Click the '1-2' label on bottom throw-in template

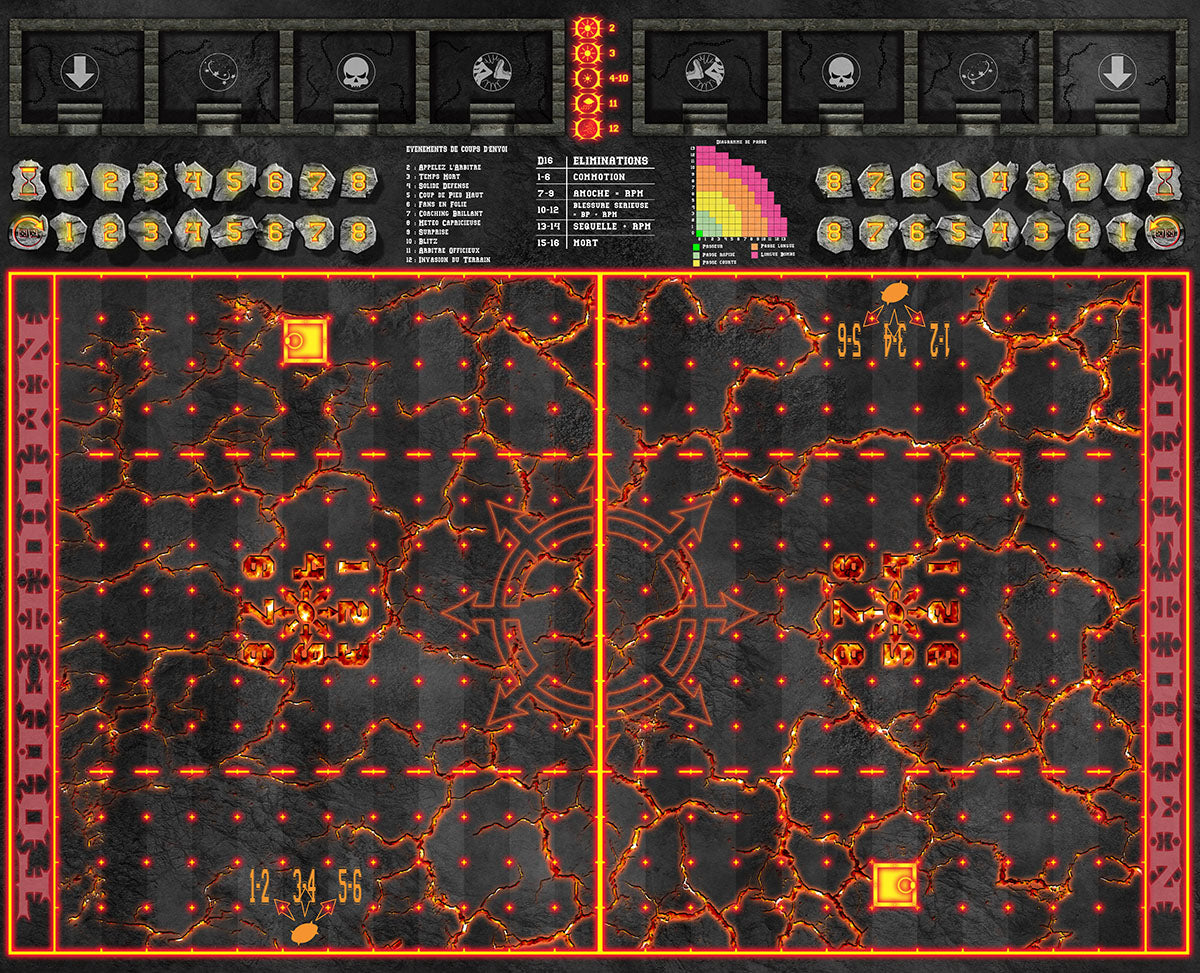260,886
